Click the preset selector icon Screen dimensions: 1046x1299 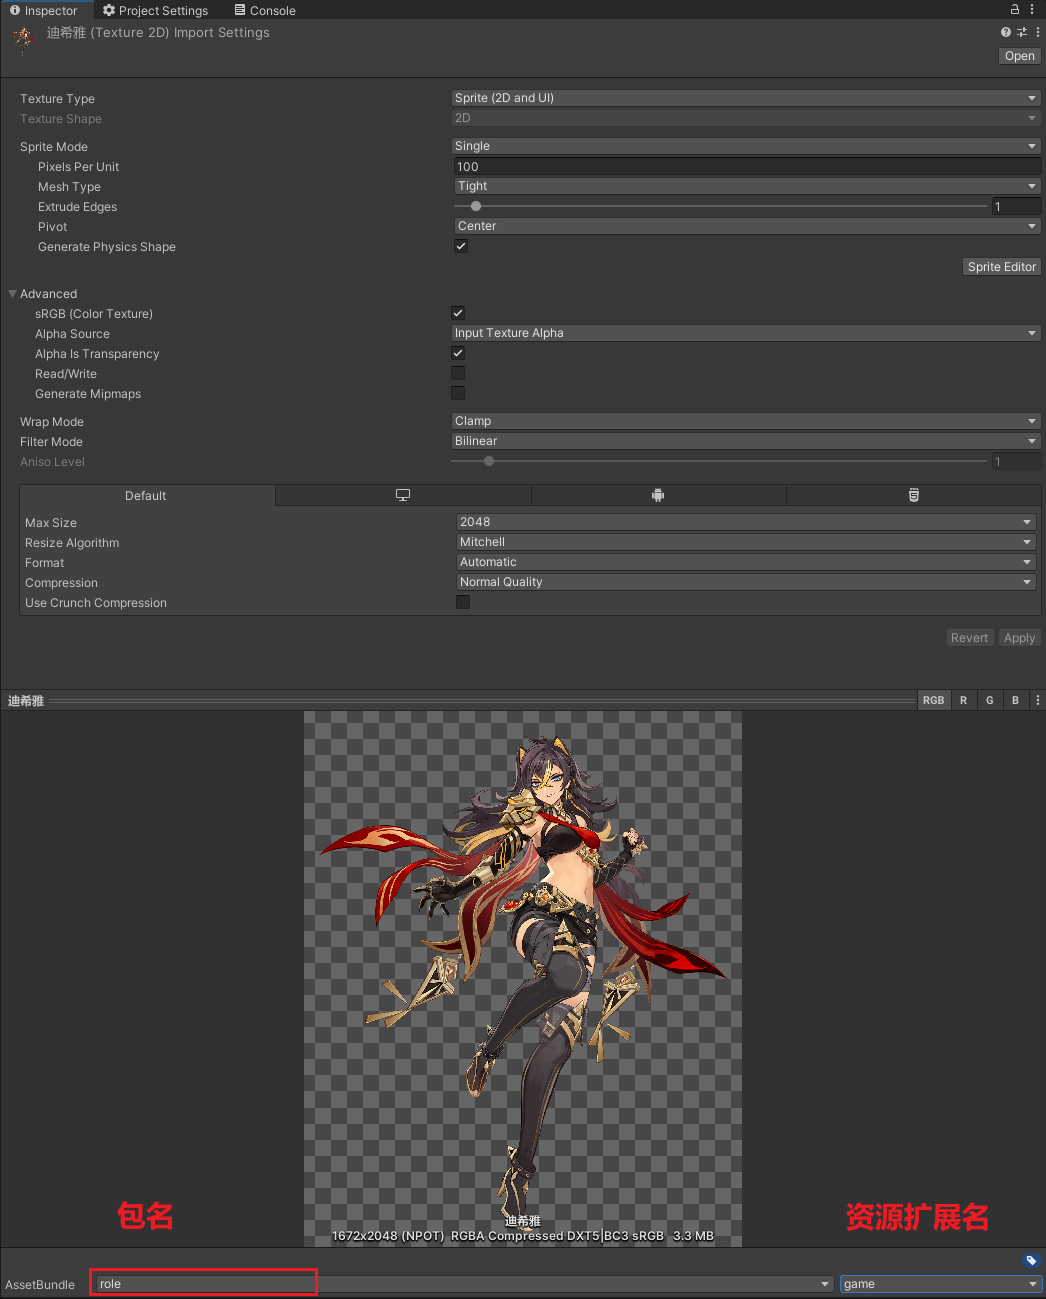tap(1022, 32)
